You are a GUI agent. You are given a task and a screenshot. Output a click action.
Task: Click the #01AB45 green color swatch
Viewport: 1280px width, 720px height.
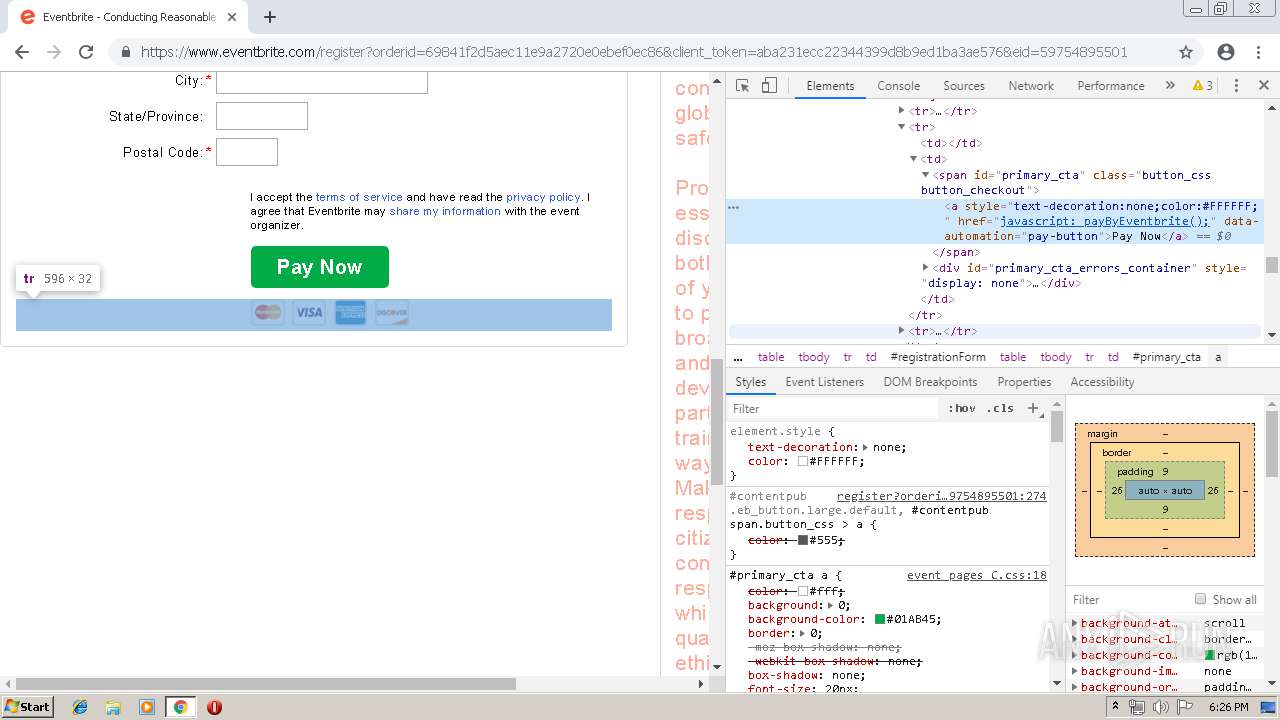click(x=880, y=619)
